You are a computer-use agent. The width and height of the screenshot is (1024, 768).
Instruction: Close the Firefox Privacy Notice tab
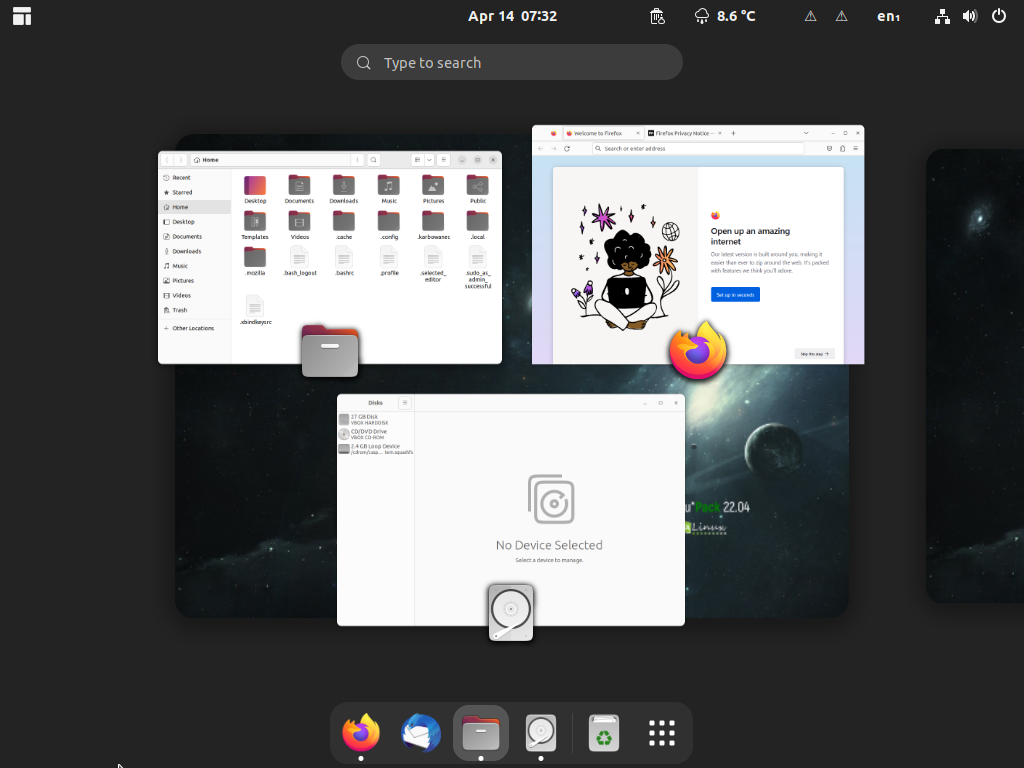(720, 133)
